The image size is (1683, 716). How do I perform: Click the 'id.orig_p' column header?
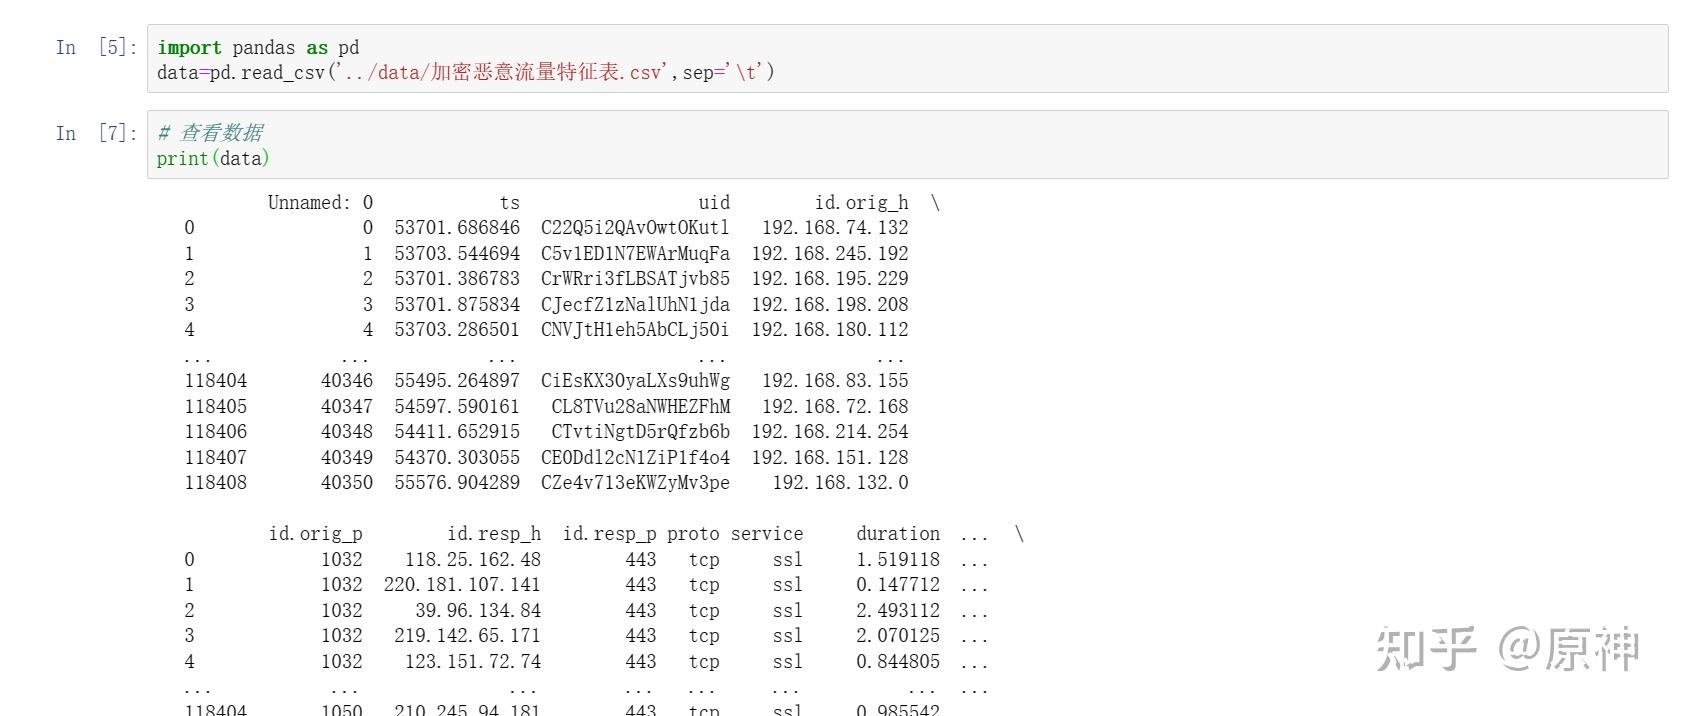pyautogui.click(x=315, y=534)
